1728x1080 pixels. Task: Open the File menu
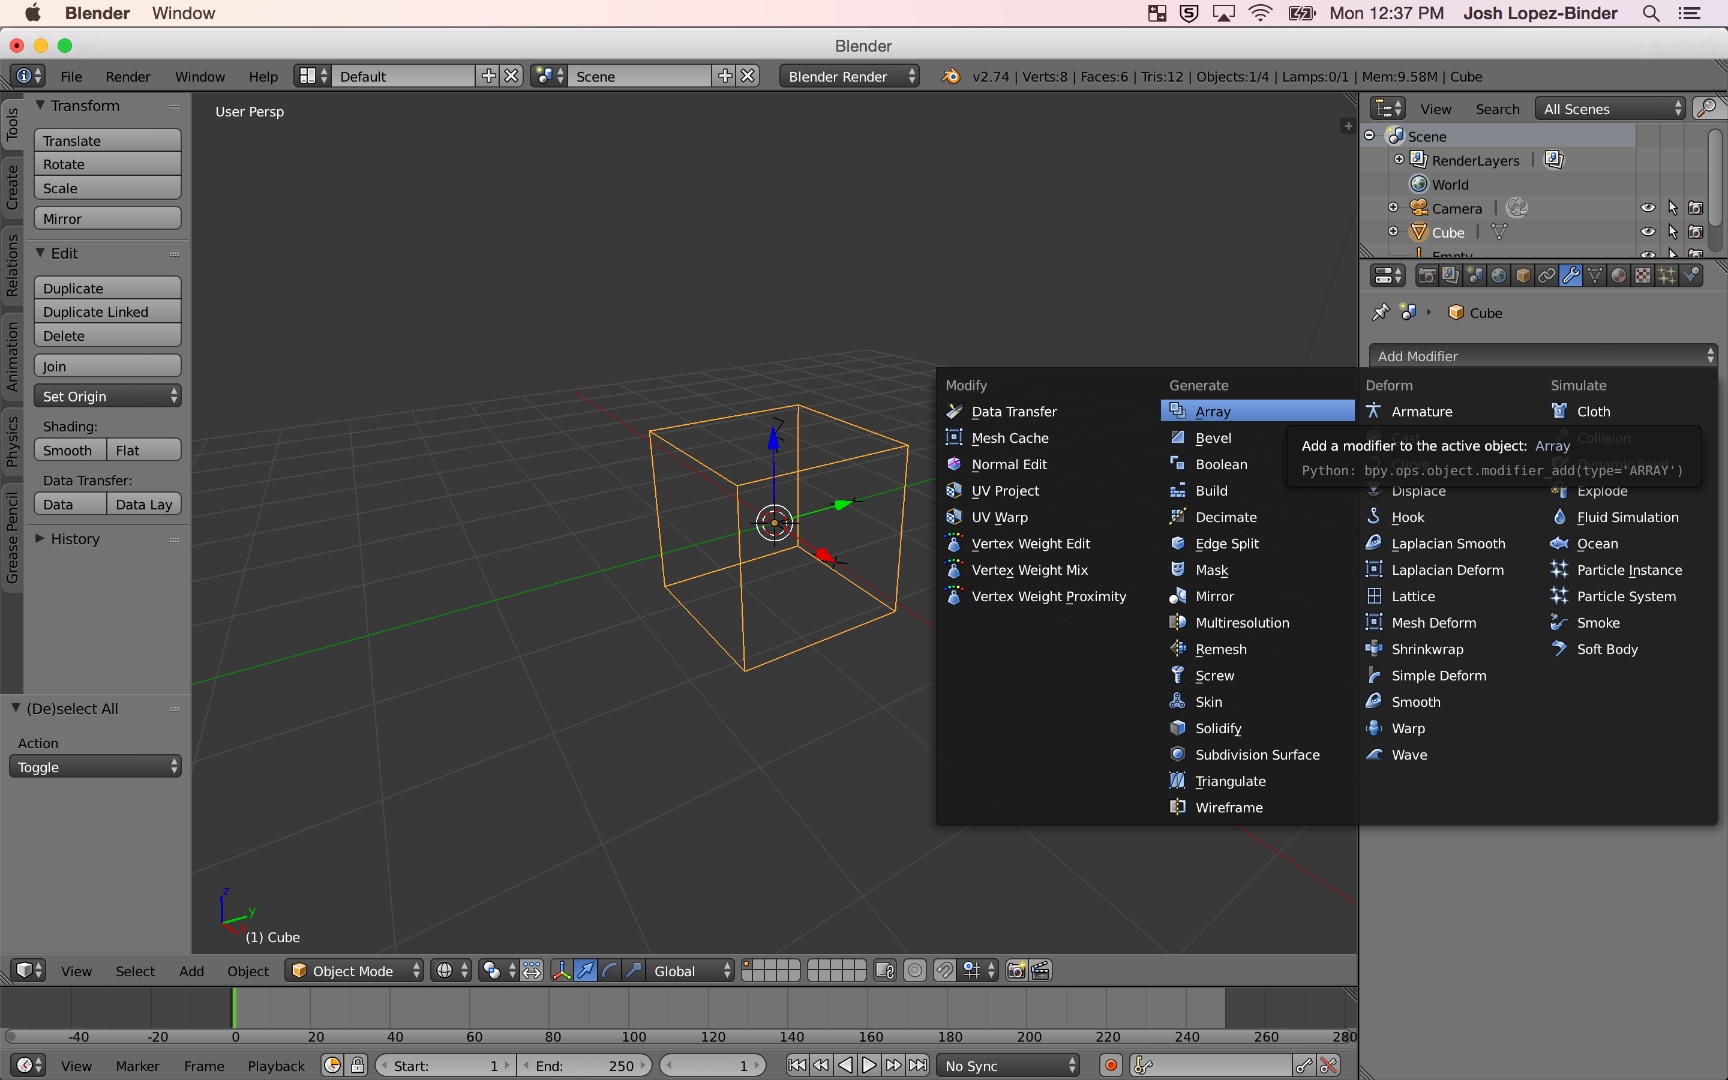pyautogui.click(x=71, y=76)
